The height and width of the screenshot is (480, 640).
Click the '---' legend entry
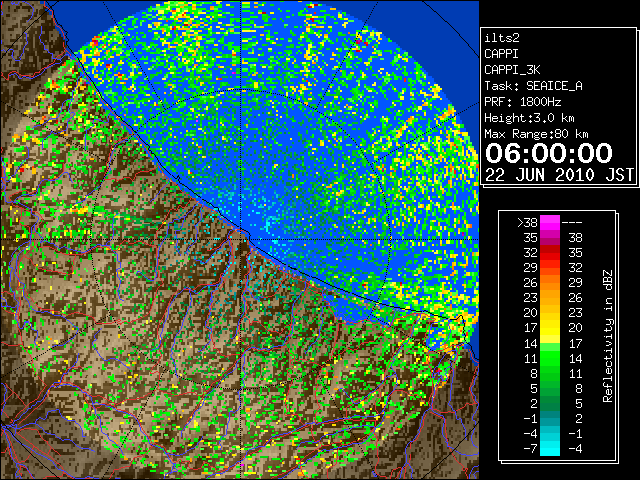click(x=572, y=223)
